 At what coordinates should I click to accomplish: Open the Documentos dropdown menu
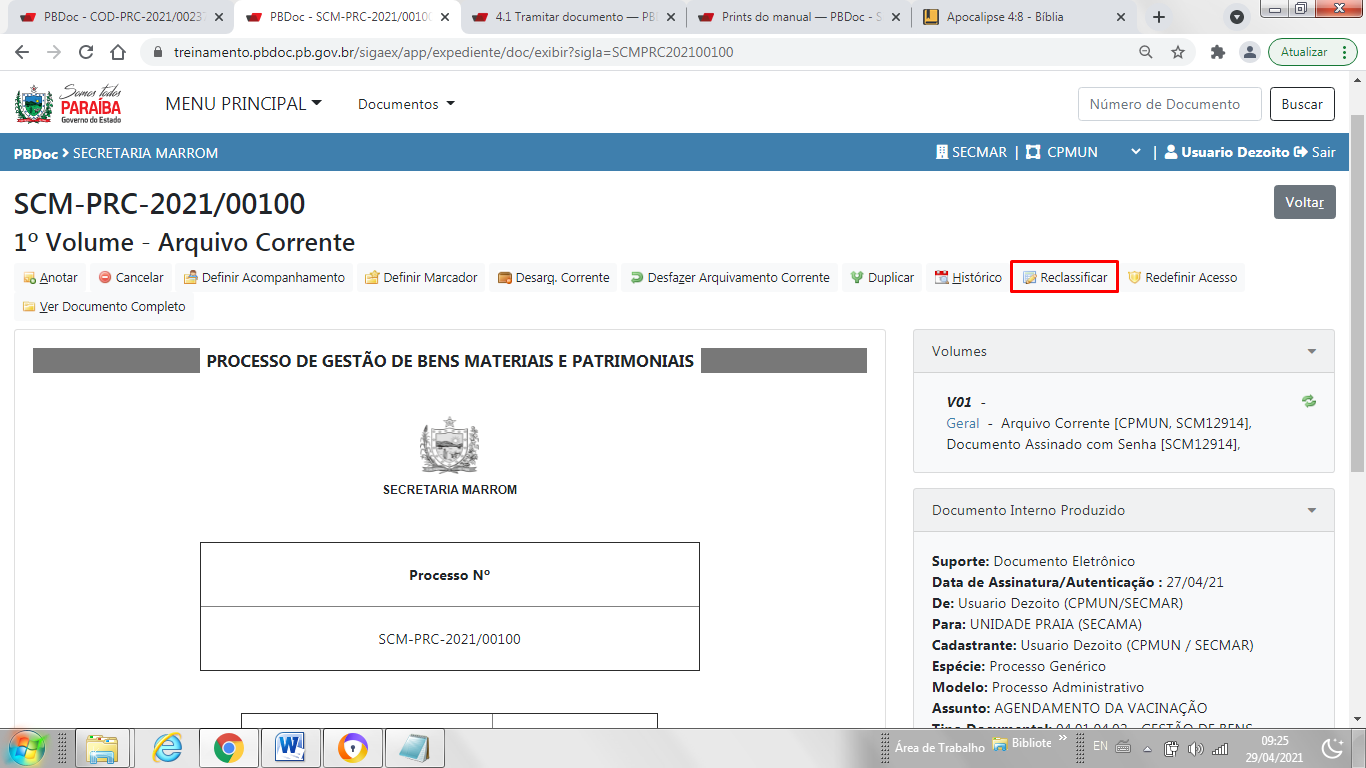tap(406, 104)
